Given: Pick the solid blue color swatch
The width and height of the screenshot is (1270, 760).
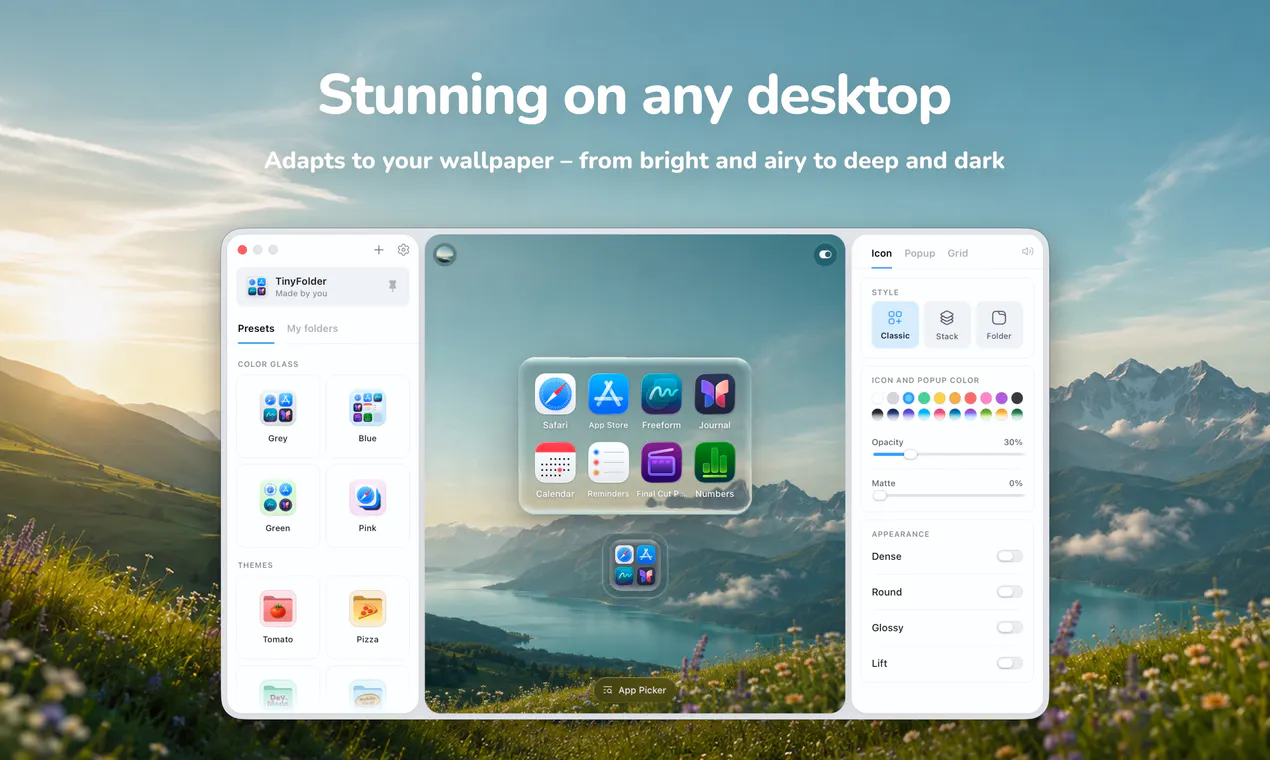Looking at the screenshot, I should point(909,398).
